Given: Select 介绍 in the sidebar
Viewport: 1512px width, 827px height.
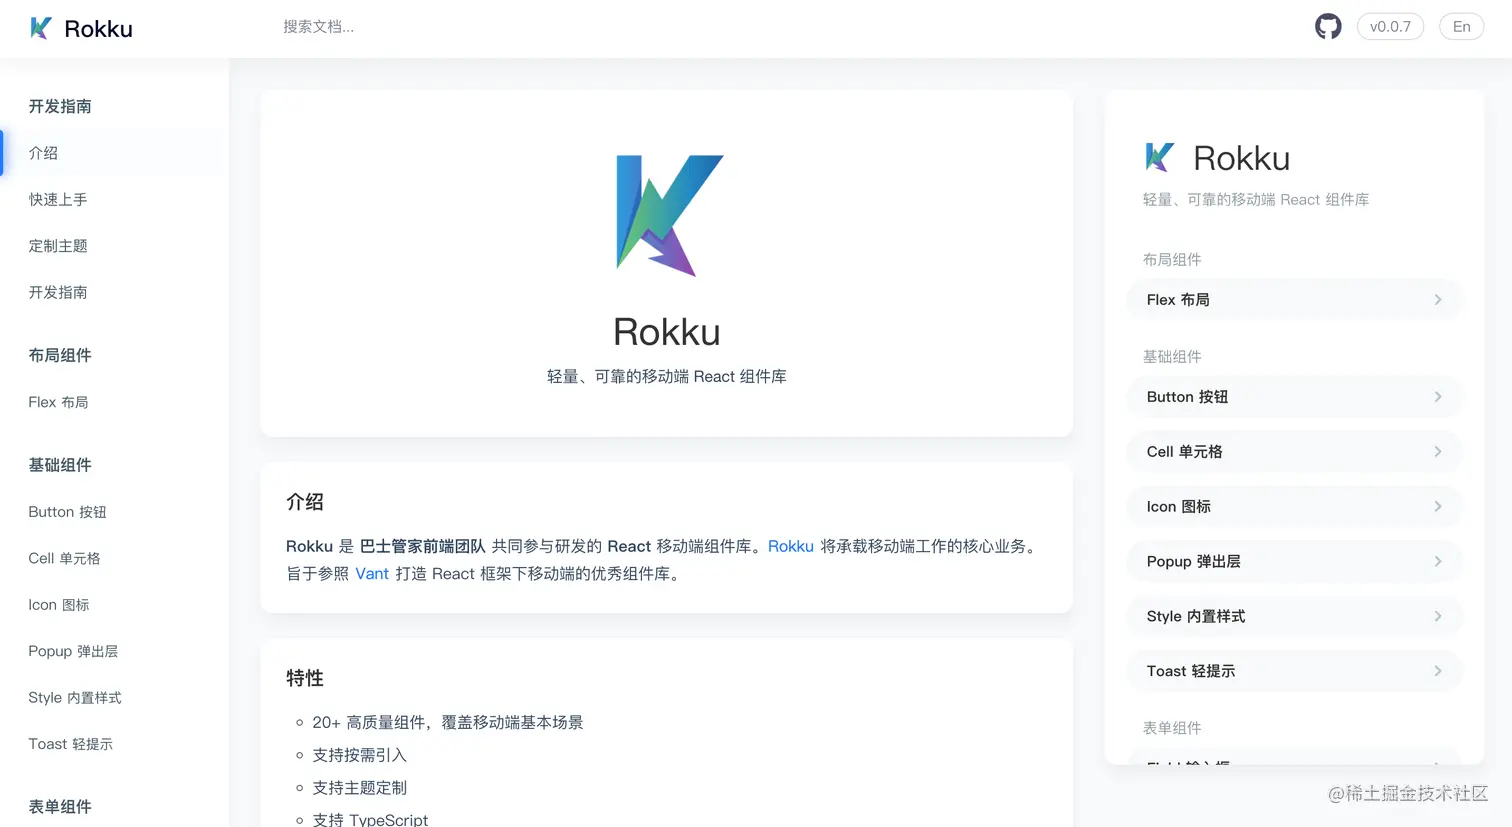Looking at the screenshot, I should tap(43, 153).
